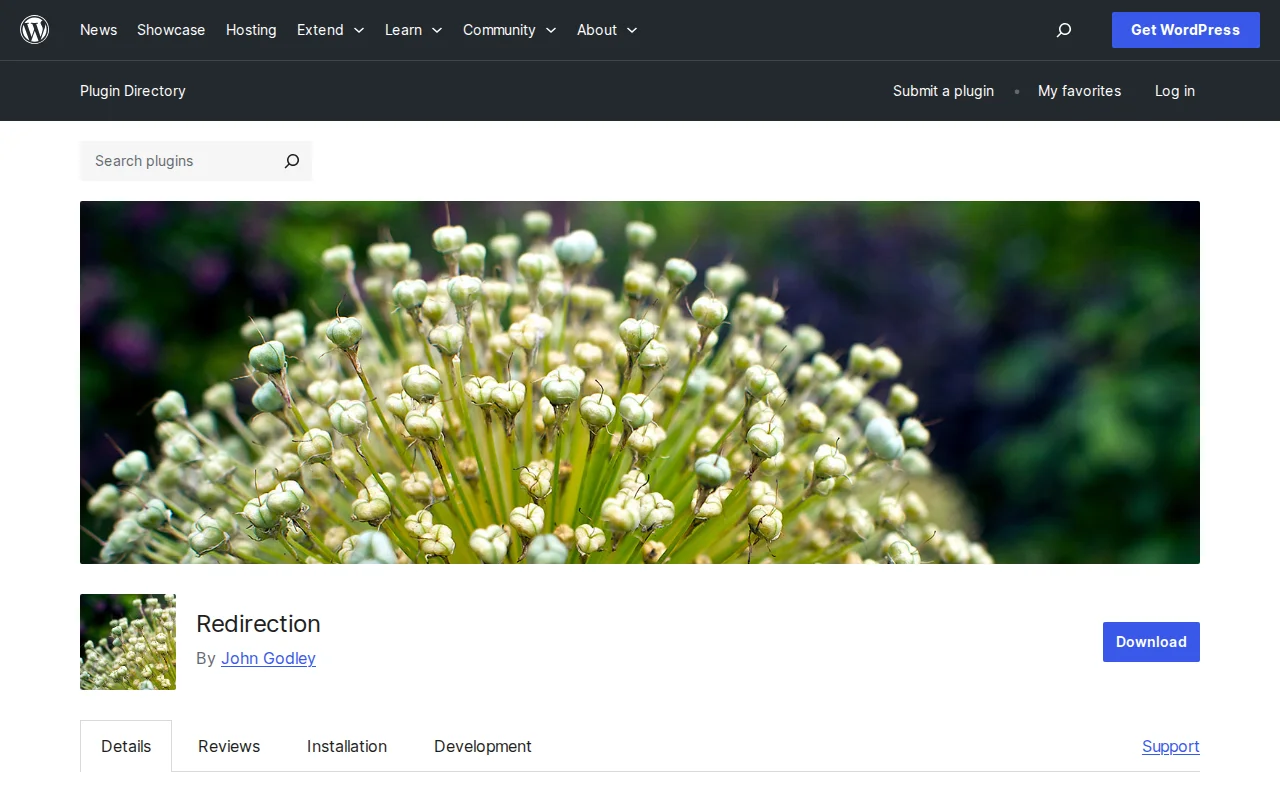Expand the Community menu
Viewport: 1280px width, 800px height.
click(x=499, y=30)
